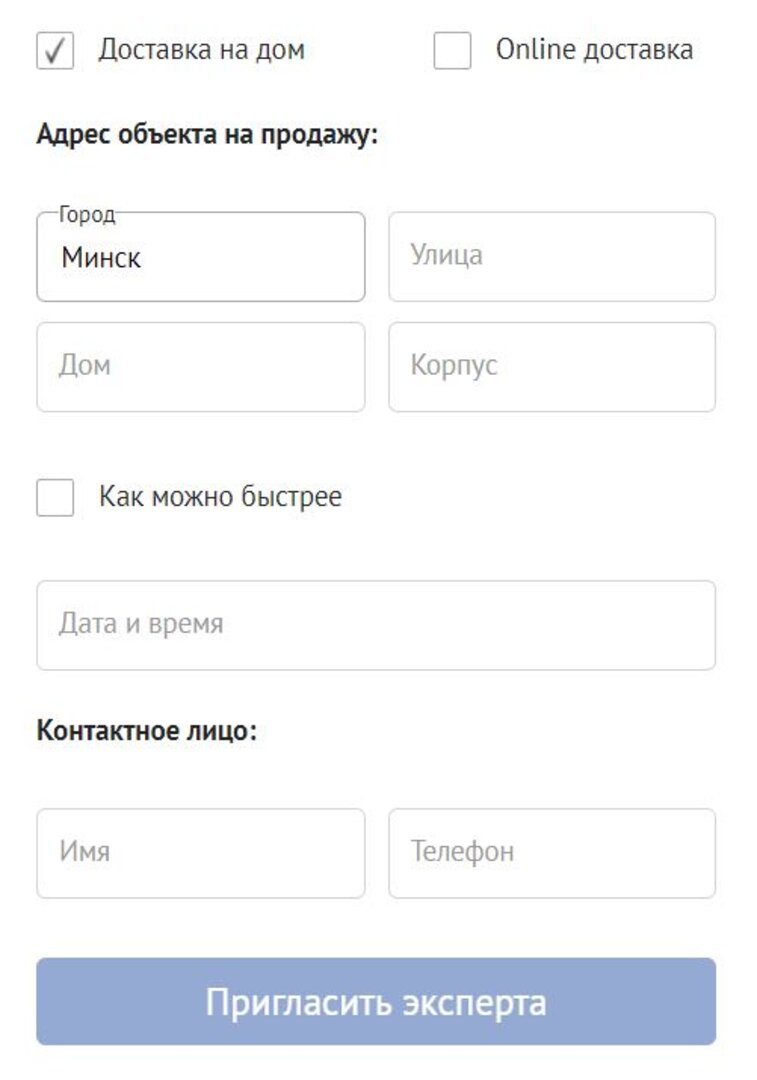Tick the "Как можно быстрее" checkbox

(55, 497)
